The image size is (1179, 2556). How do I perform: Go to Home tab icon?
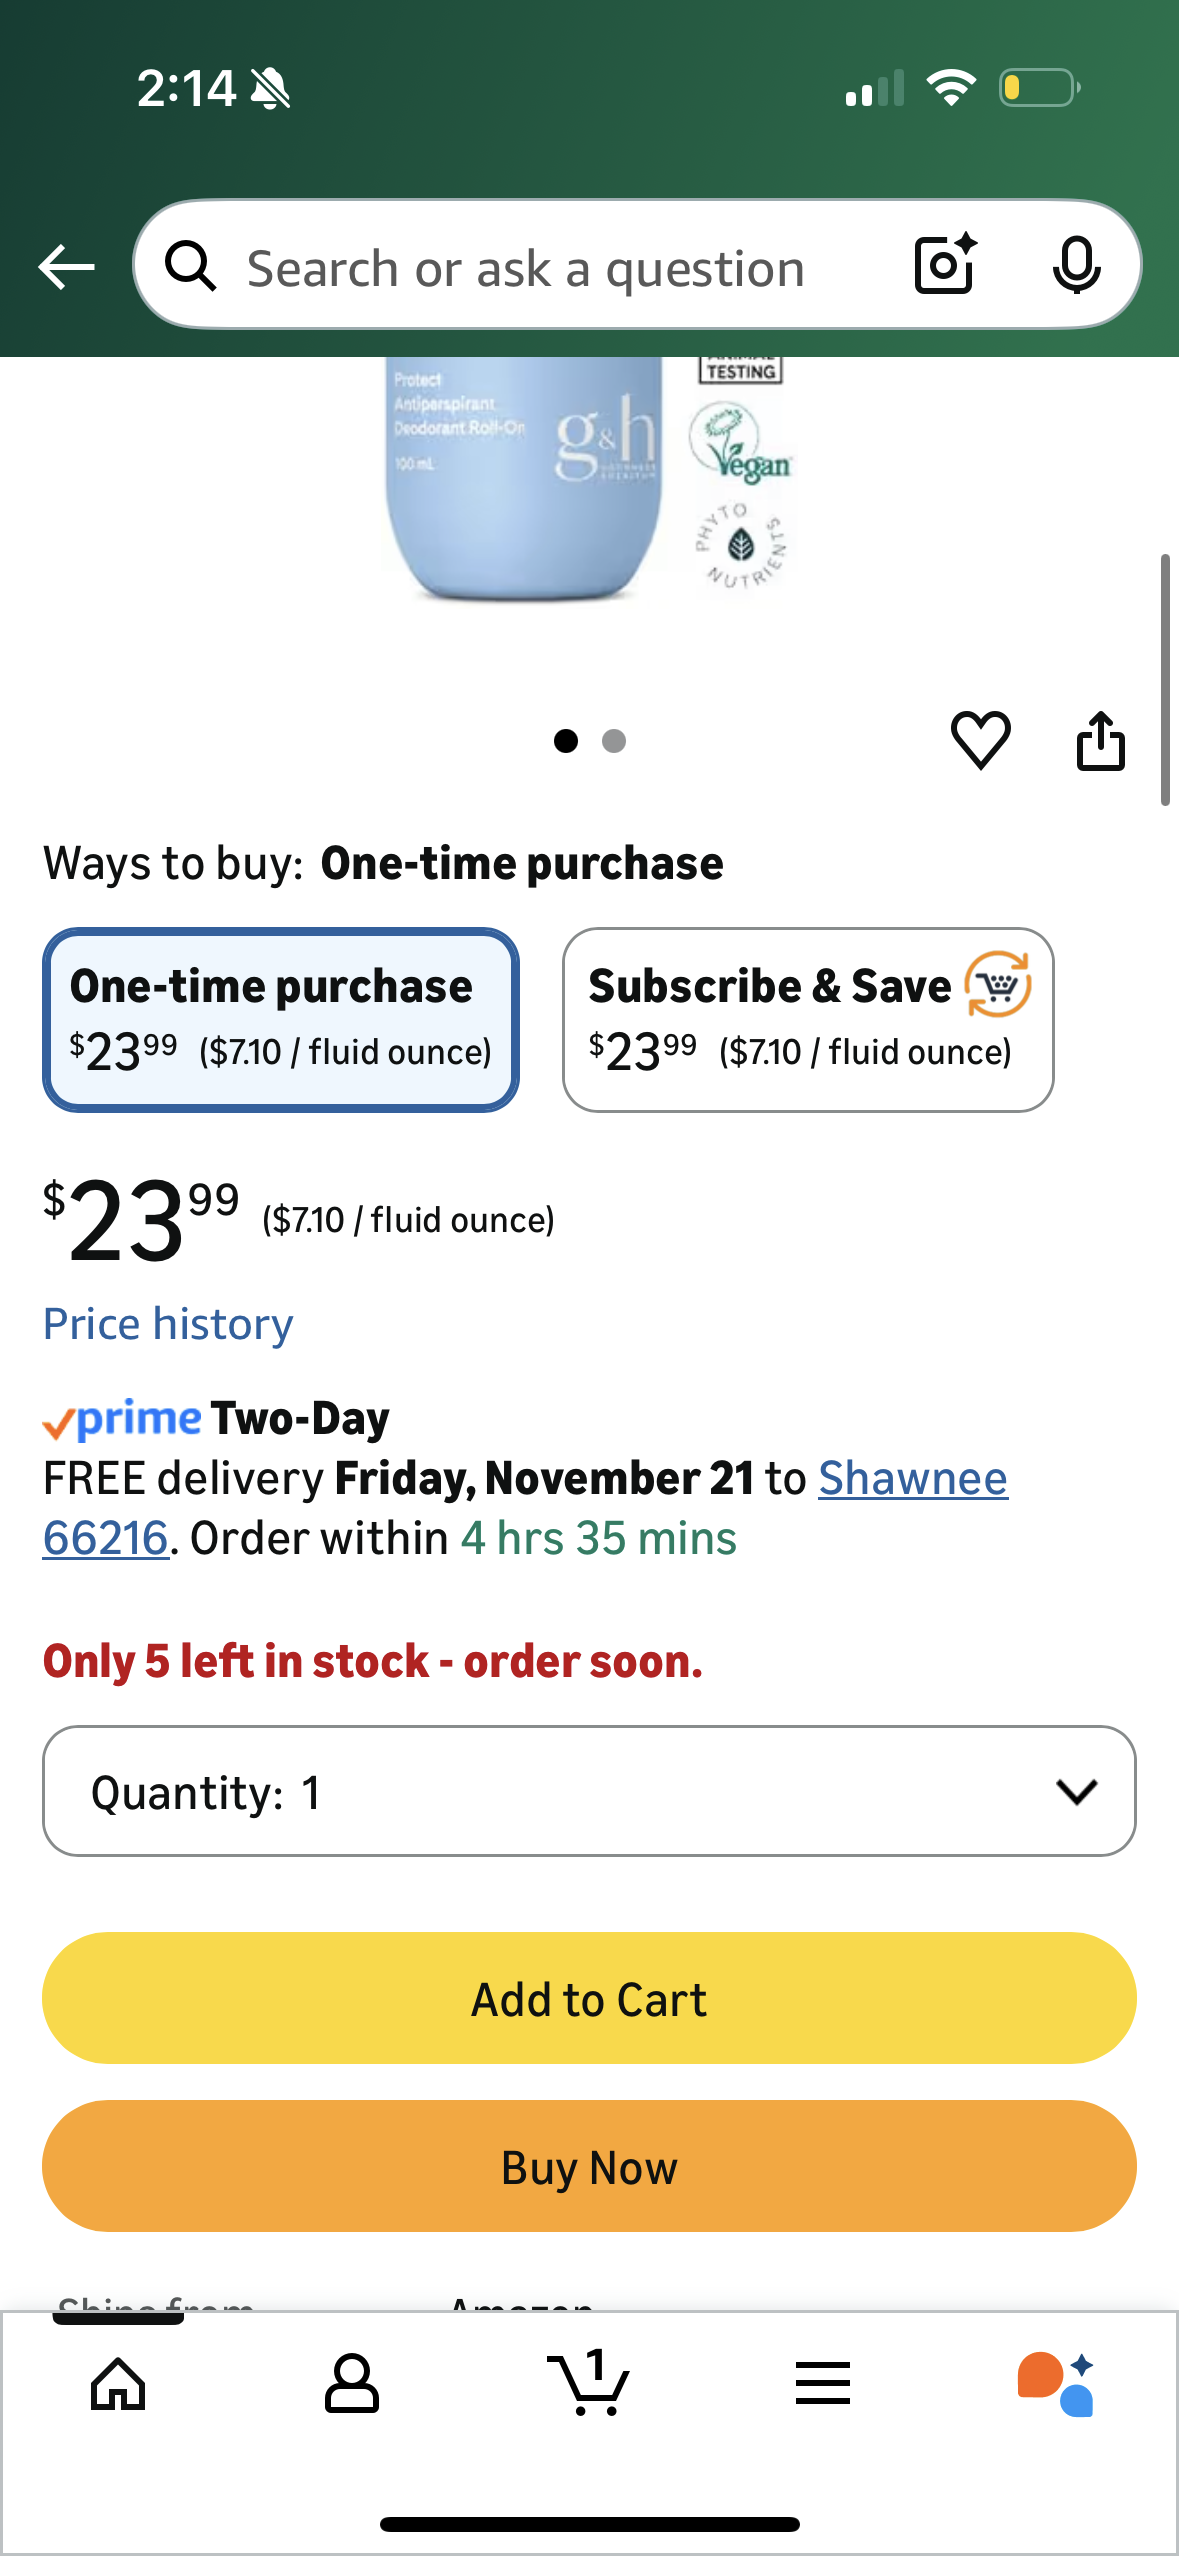(x=118, y=2384)
